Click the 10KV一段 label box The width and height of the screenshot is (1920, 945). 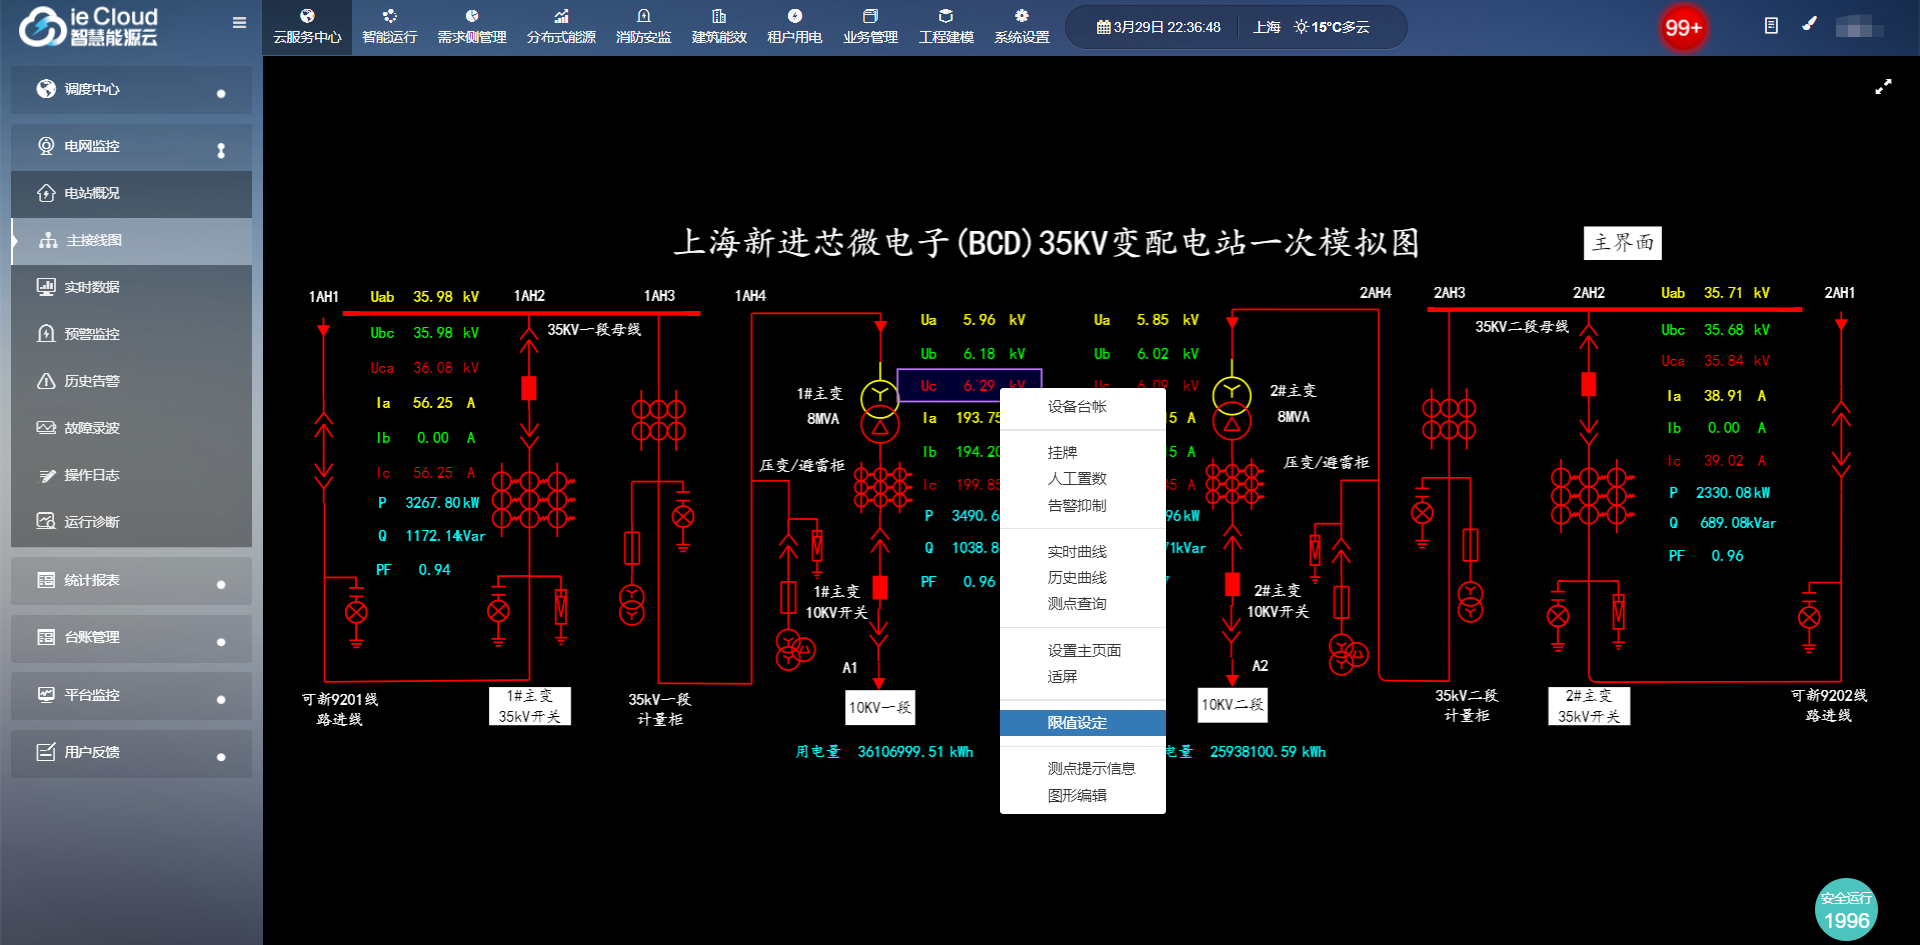point(880,707)
